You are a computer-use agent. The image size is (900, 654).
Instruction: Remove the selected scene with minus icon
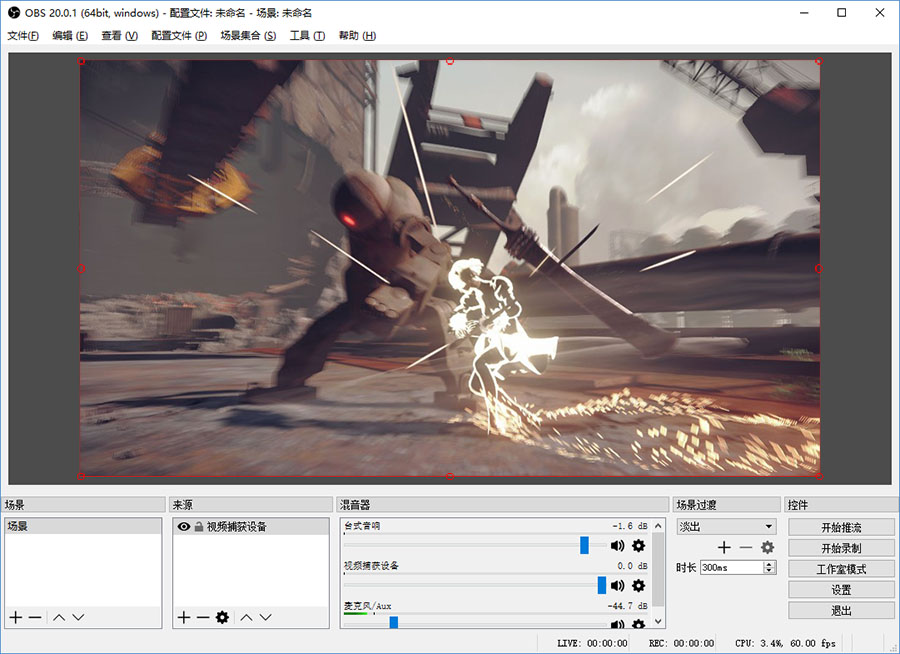click(35, 618)
